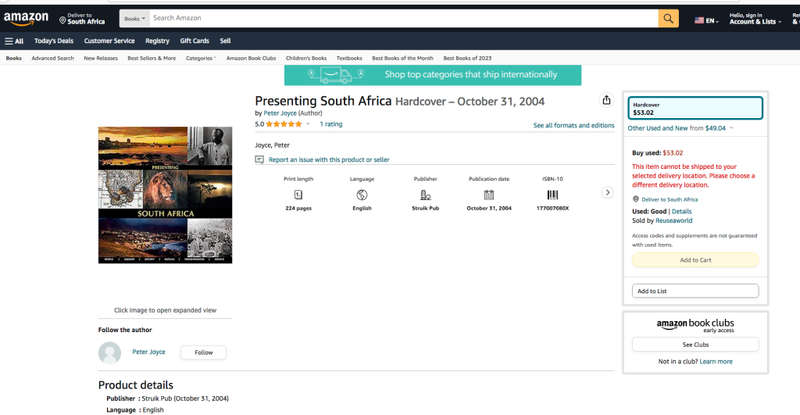Submit search with magnifier button
800x415 pixels.
click(668, 18)
